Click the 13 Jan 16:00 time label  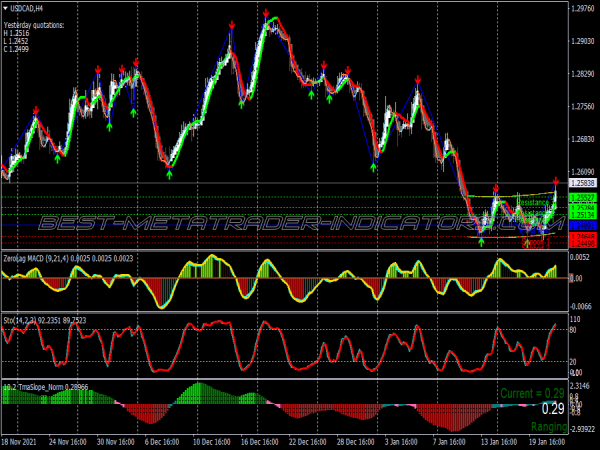[499, 442]
